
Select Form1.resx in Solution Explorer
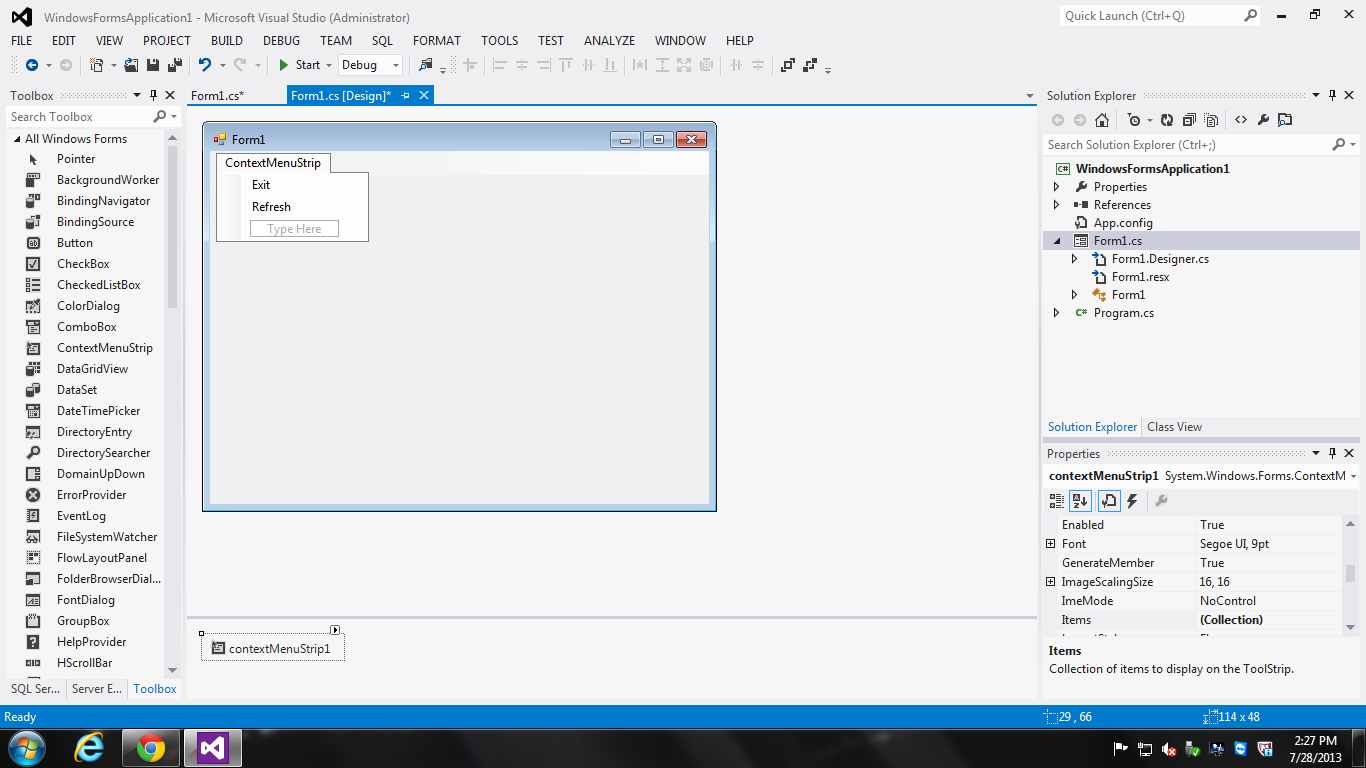pyautogui.click(x=1141, y=277)
